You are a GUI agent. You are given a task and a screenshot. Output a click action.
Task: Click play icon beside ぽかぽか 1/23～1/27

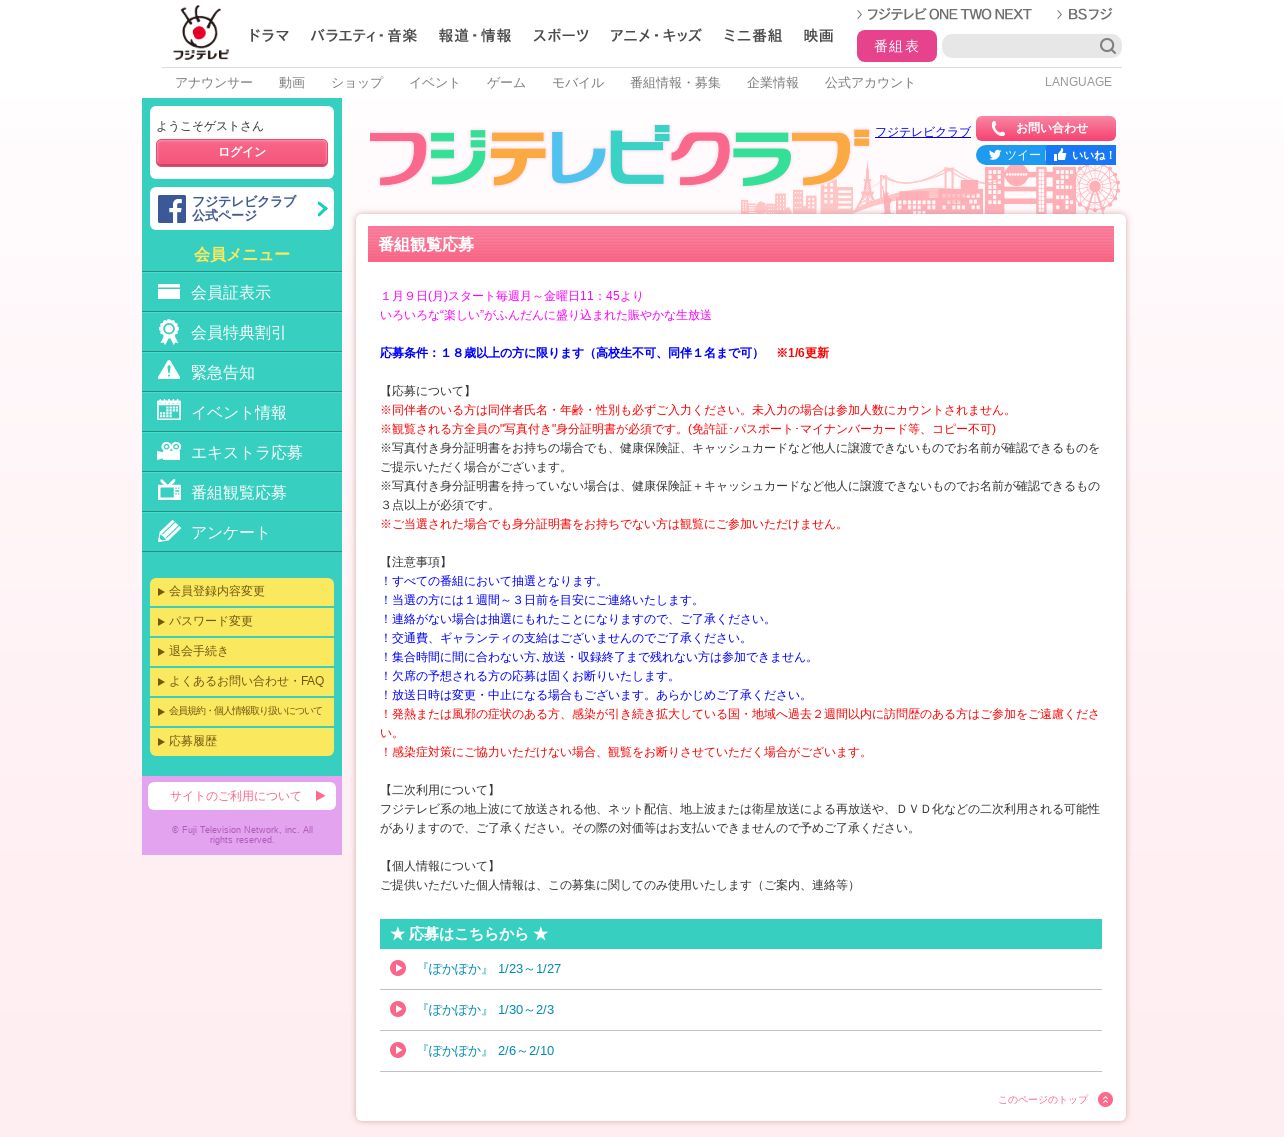pos(398,968)
